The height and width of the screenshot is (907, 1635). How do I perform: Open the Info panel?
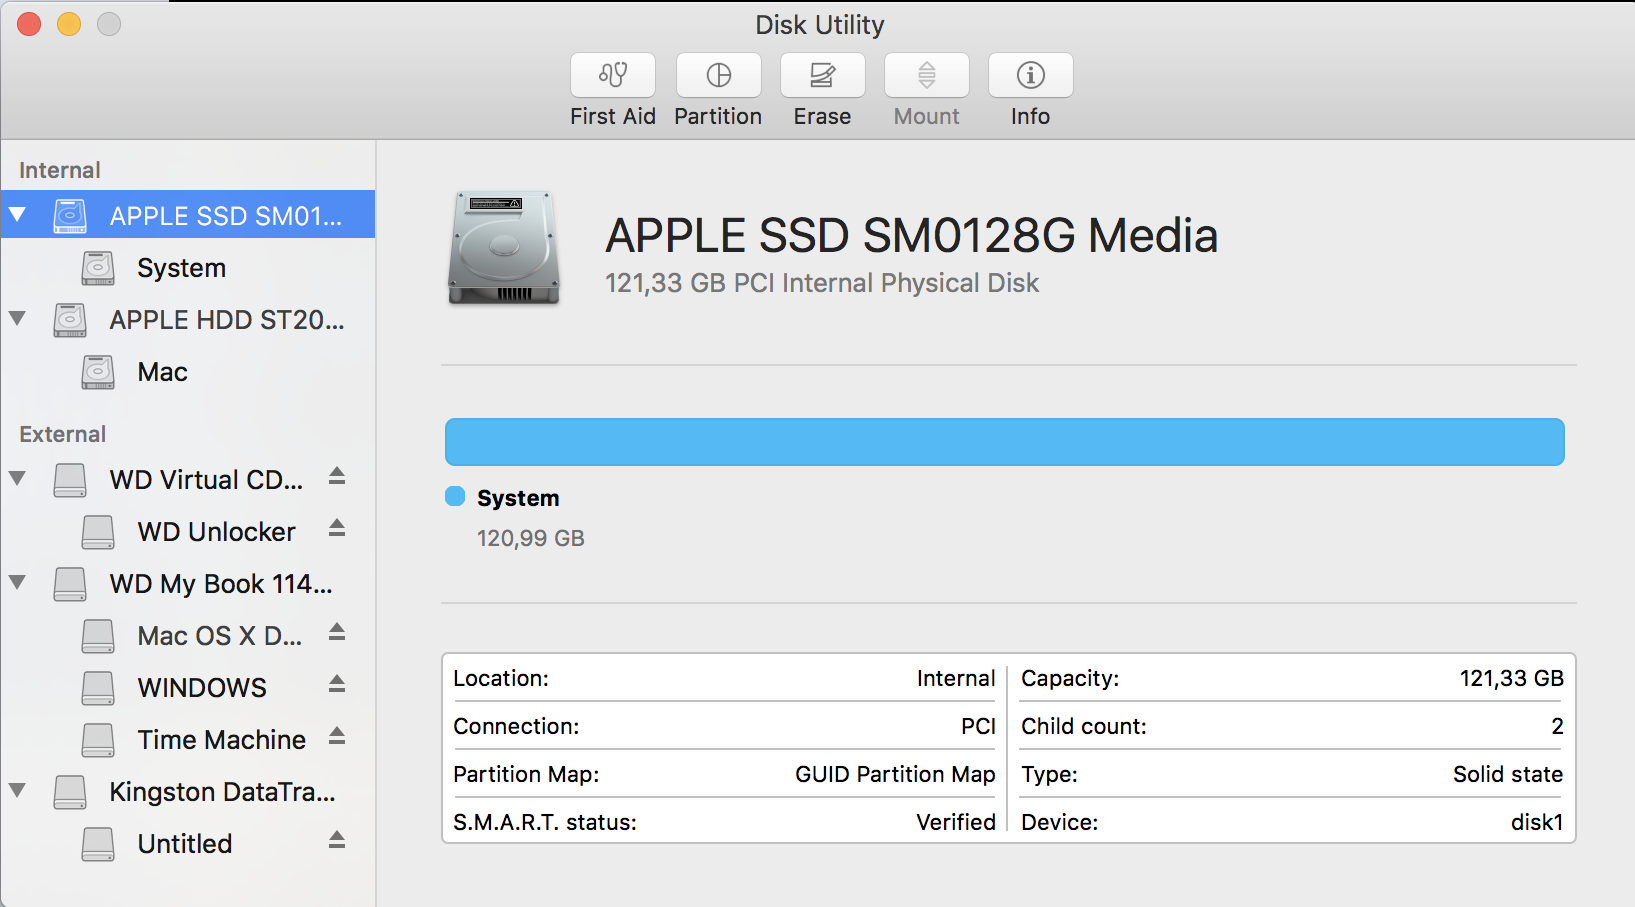(x=1030, y=88)
